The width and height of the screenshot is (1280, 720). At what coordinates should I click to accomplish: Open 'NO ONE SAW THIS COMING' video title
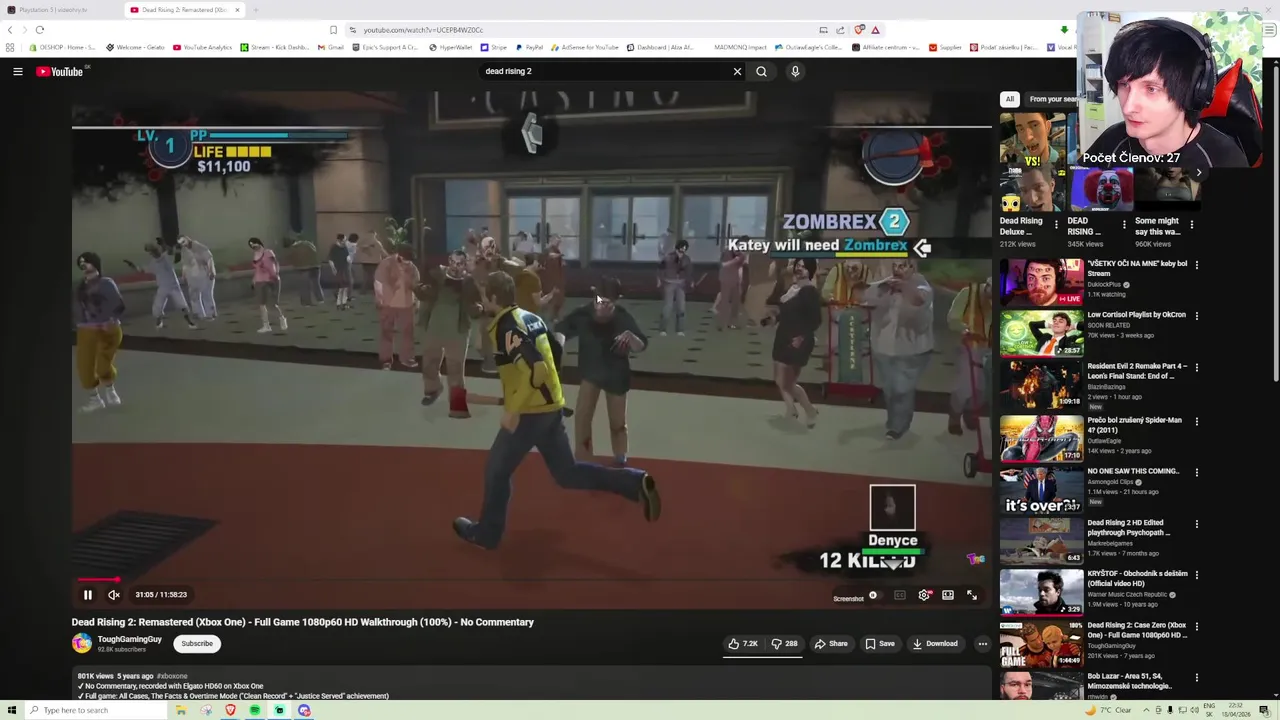pyautogui.click(x=1133, y=471)
